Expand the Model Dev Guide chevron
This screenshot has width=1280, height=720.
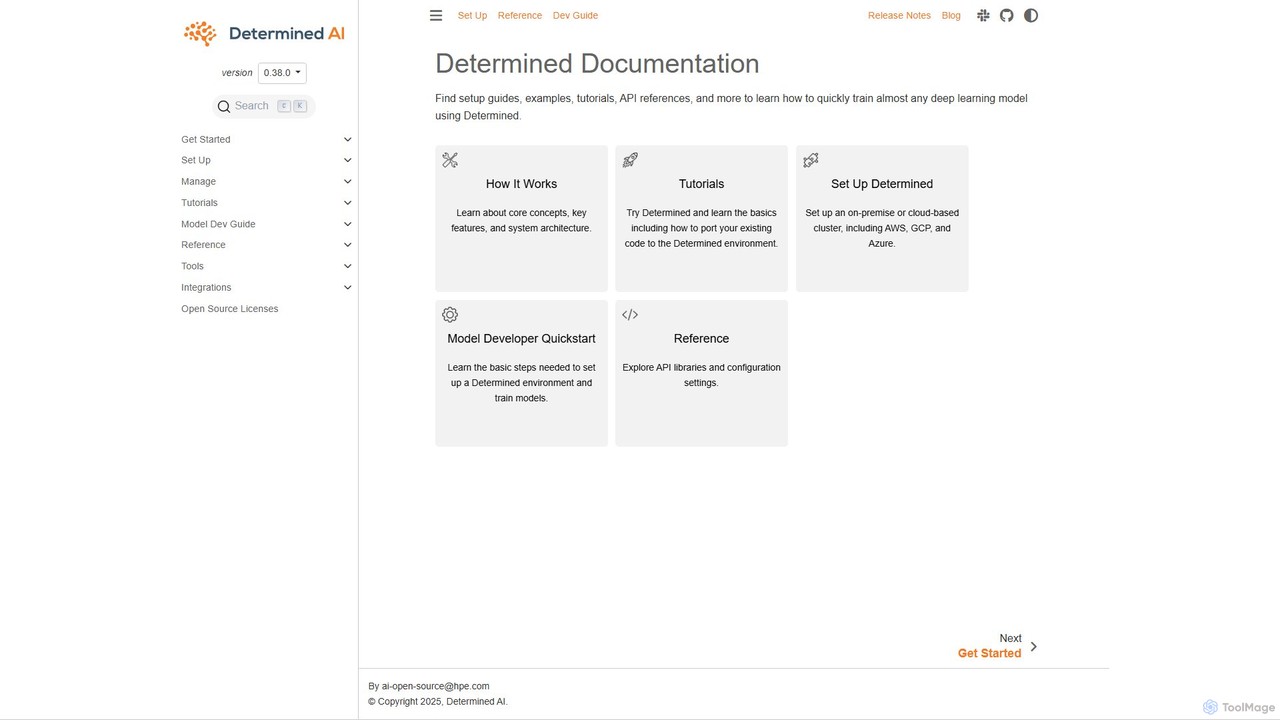pyautogui.click(x=348, y=224)
